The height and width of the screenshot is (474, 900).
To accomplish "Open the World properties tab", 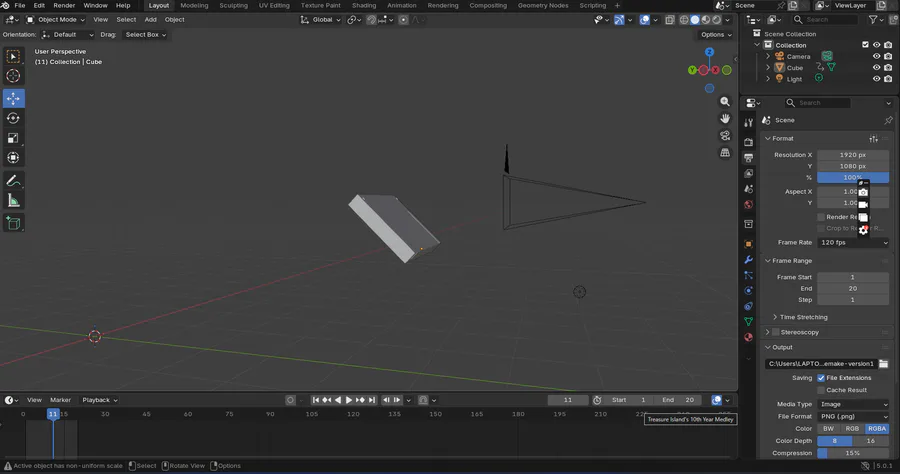I will tap(748, 205).
